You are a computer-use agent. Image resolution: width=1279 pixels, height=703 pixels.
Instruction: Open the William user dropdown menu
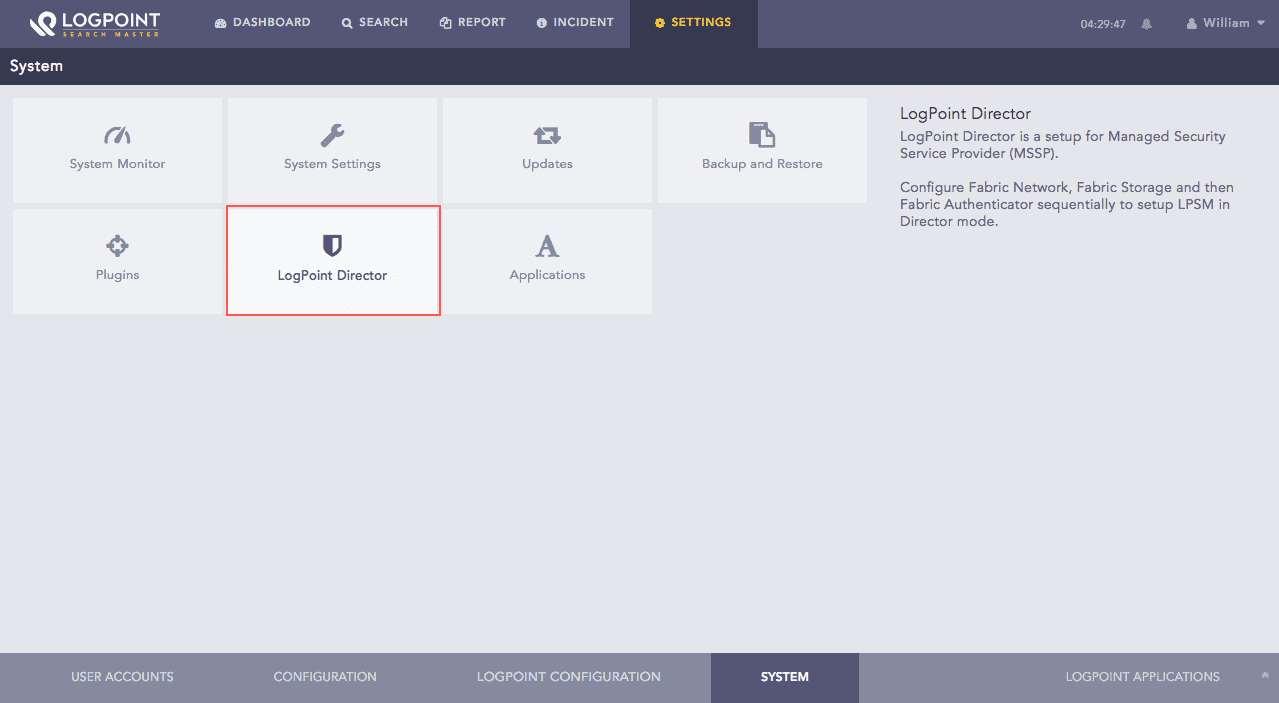point(1225,23)
